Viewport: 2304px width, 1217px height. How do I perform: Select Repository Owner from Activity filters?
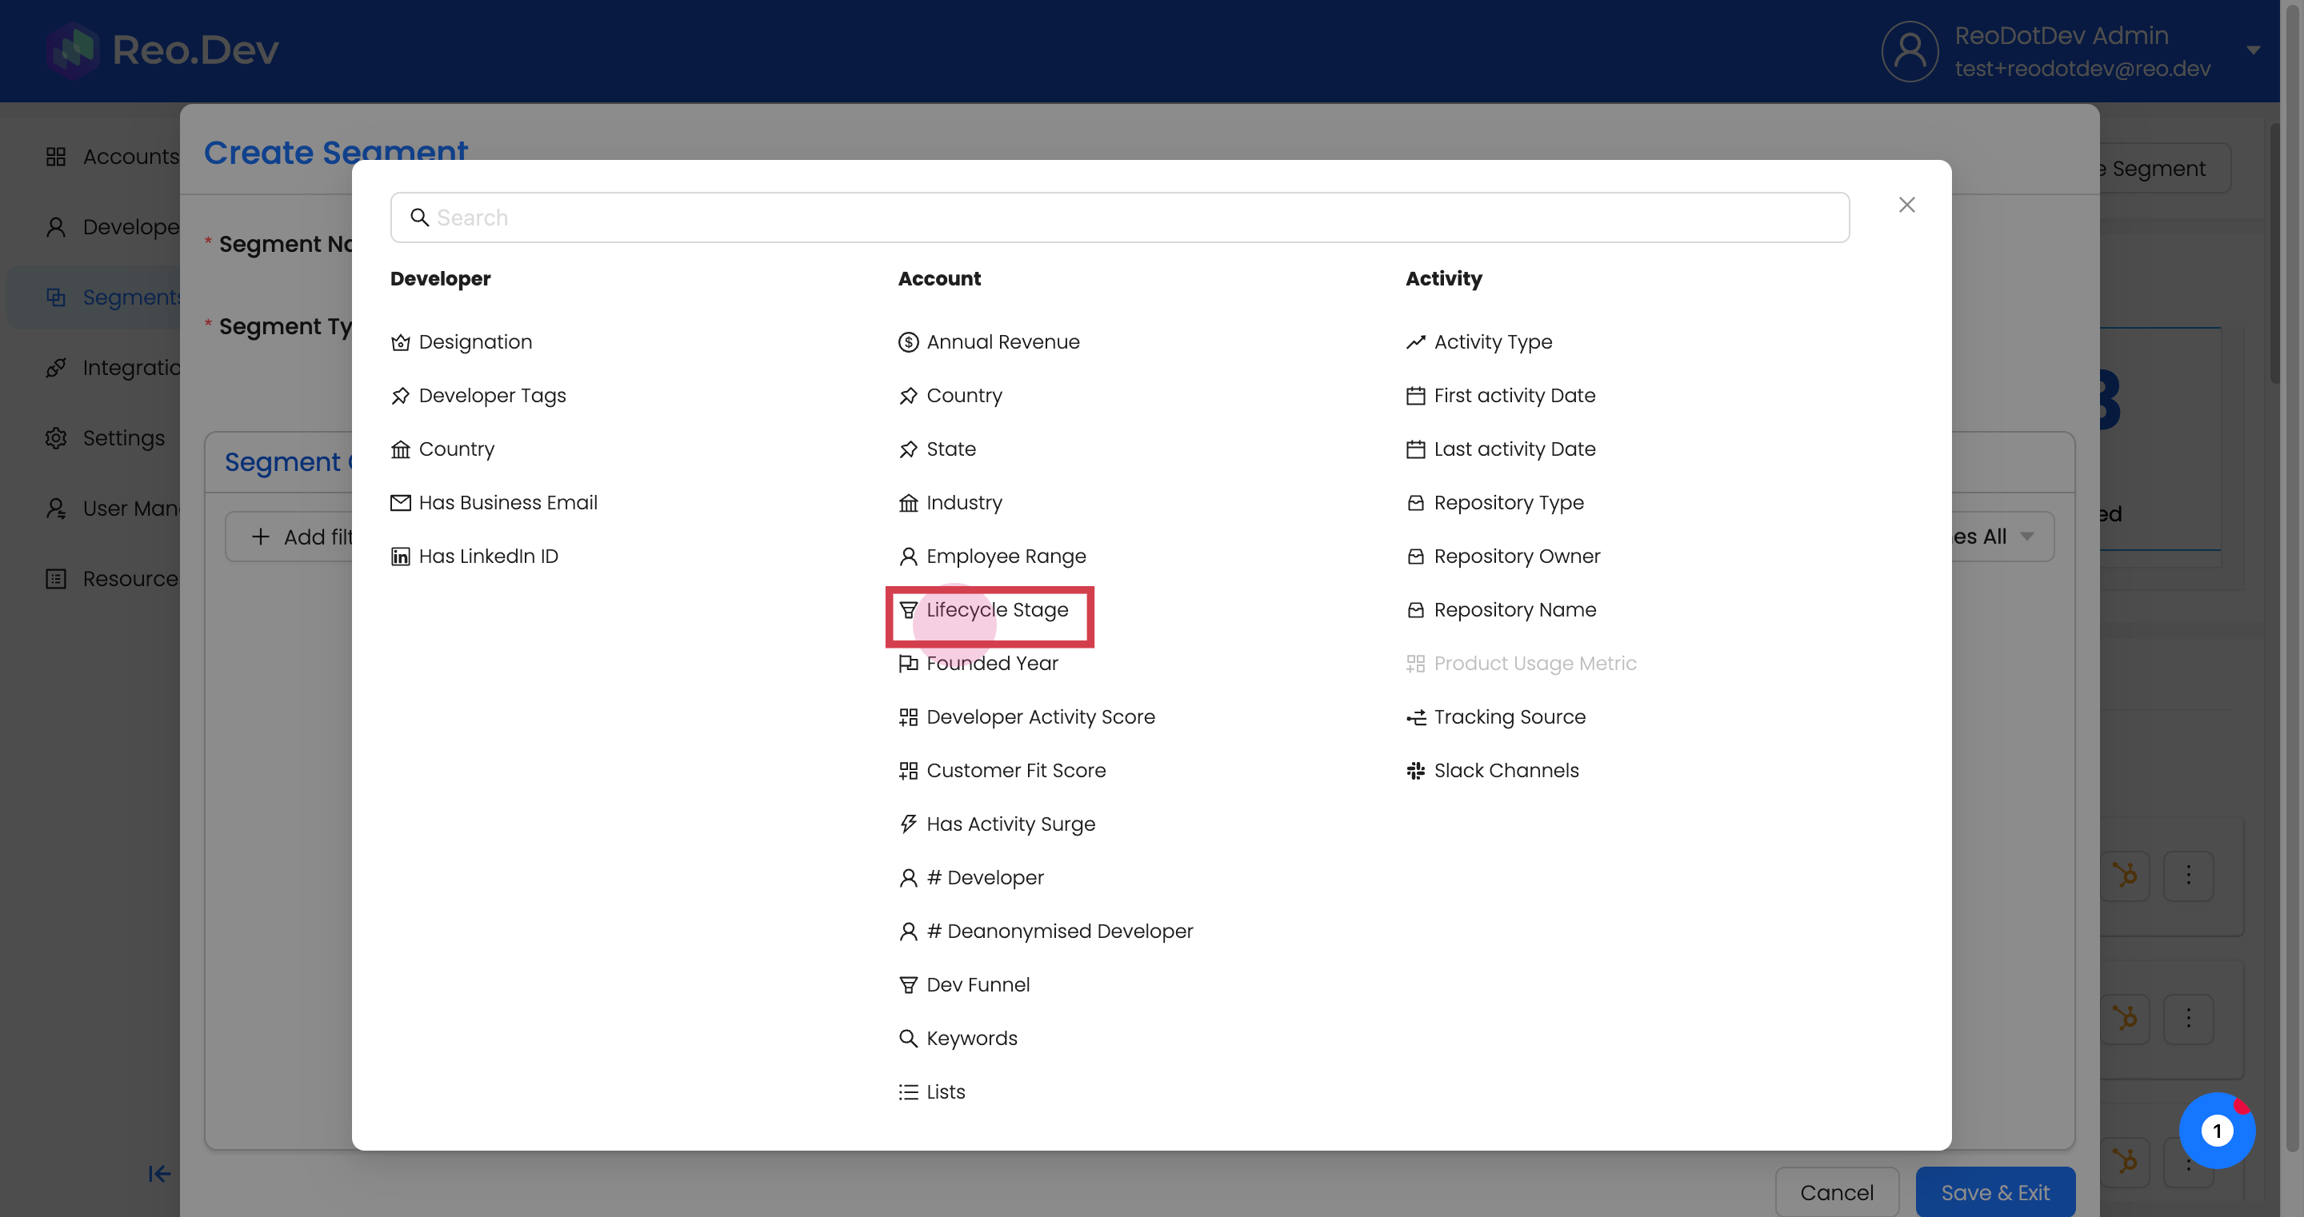tap(1516, 557)
